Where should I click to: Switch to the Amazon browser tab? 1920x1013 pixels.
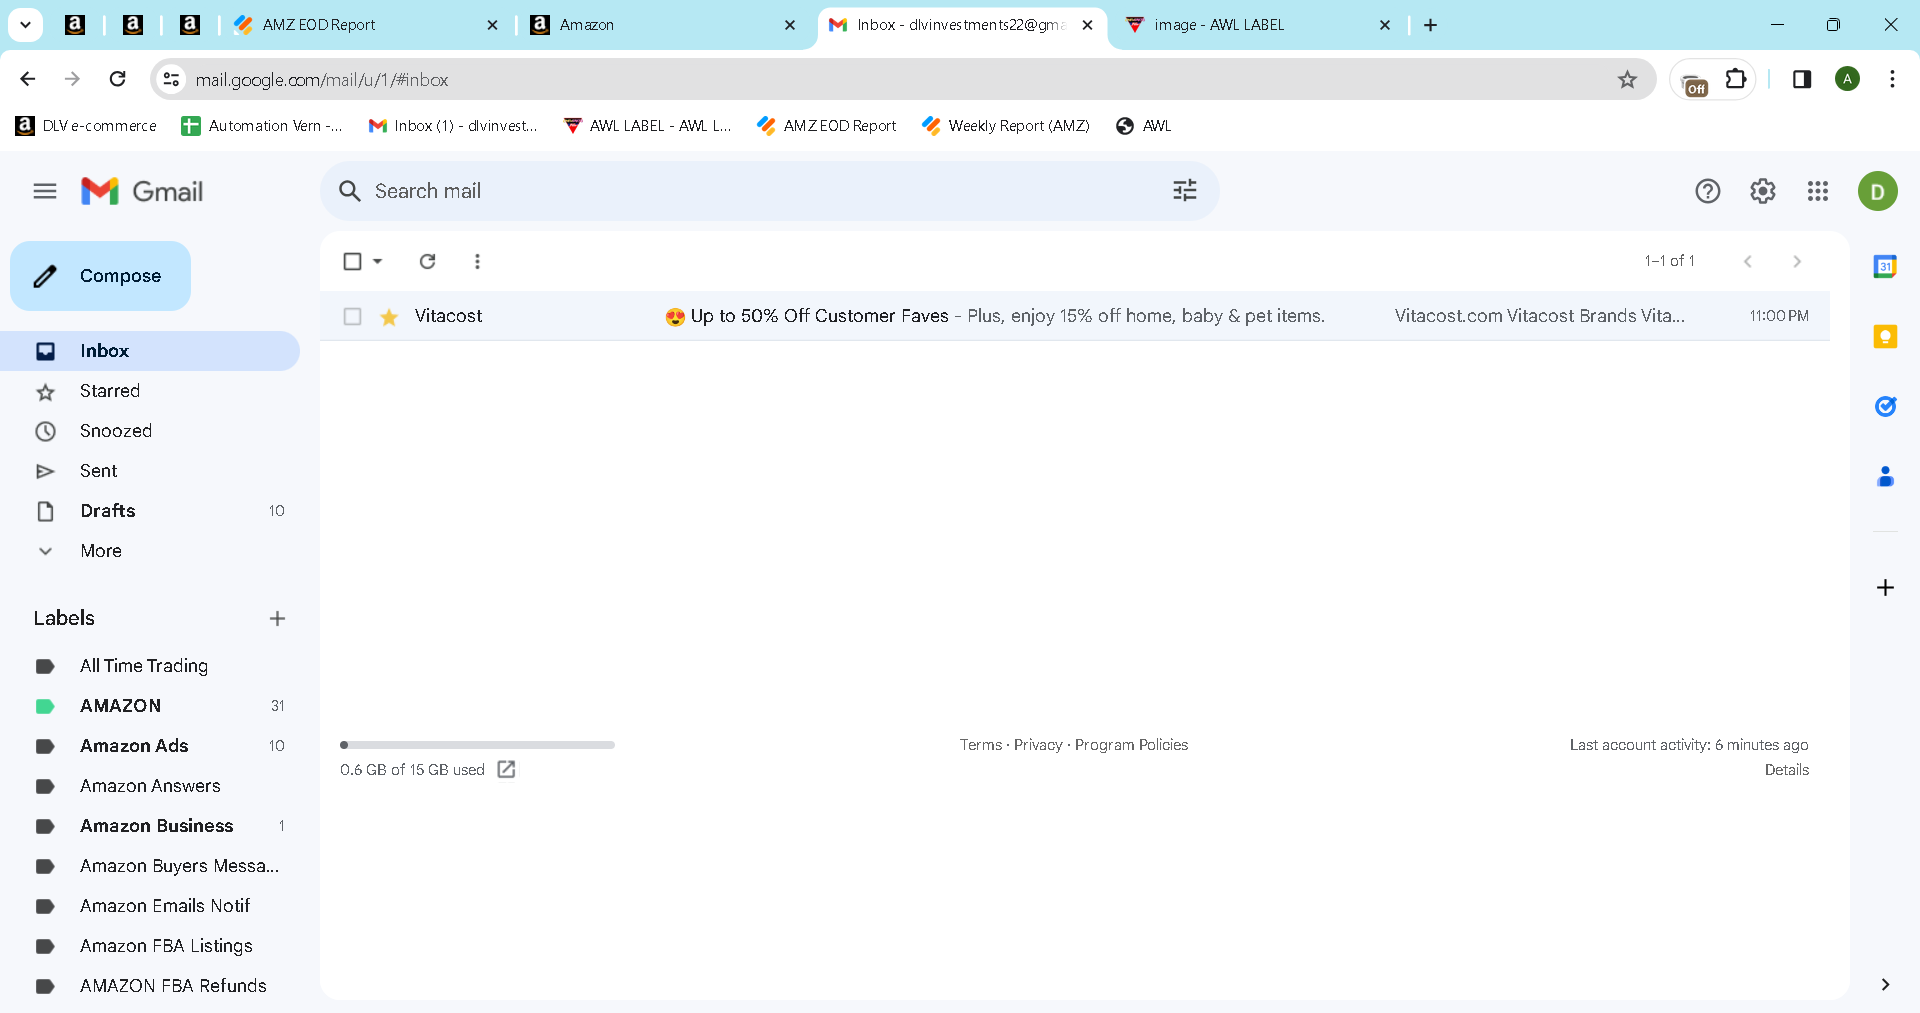pyautogui.click(x=664, y=25)
